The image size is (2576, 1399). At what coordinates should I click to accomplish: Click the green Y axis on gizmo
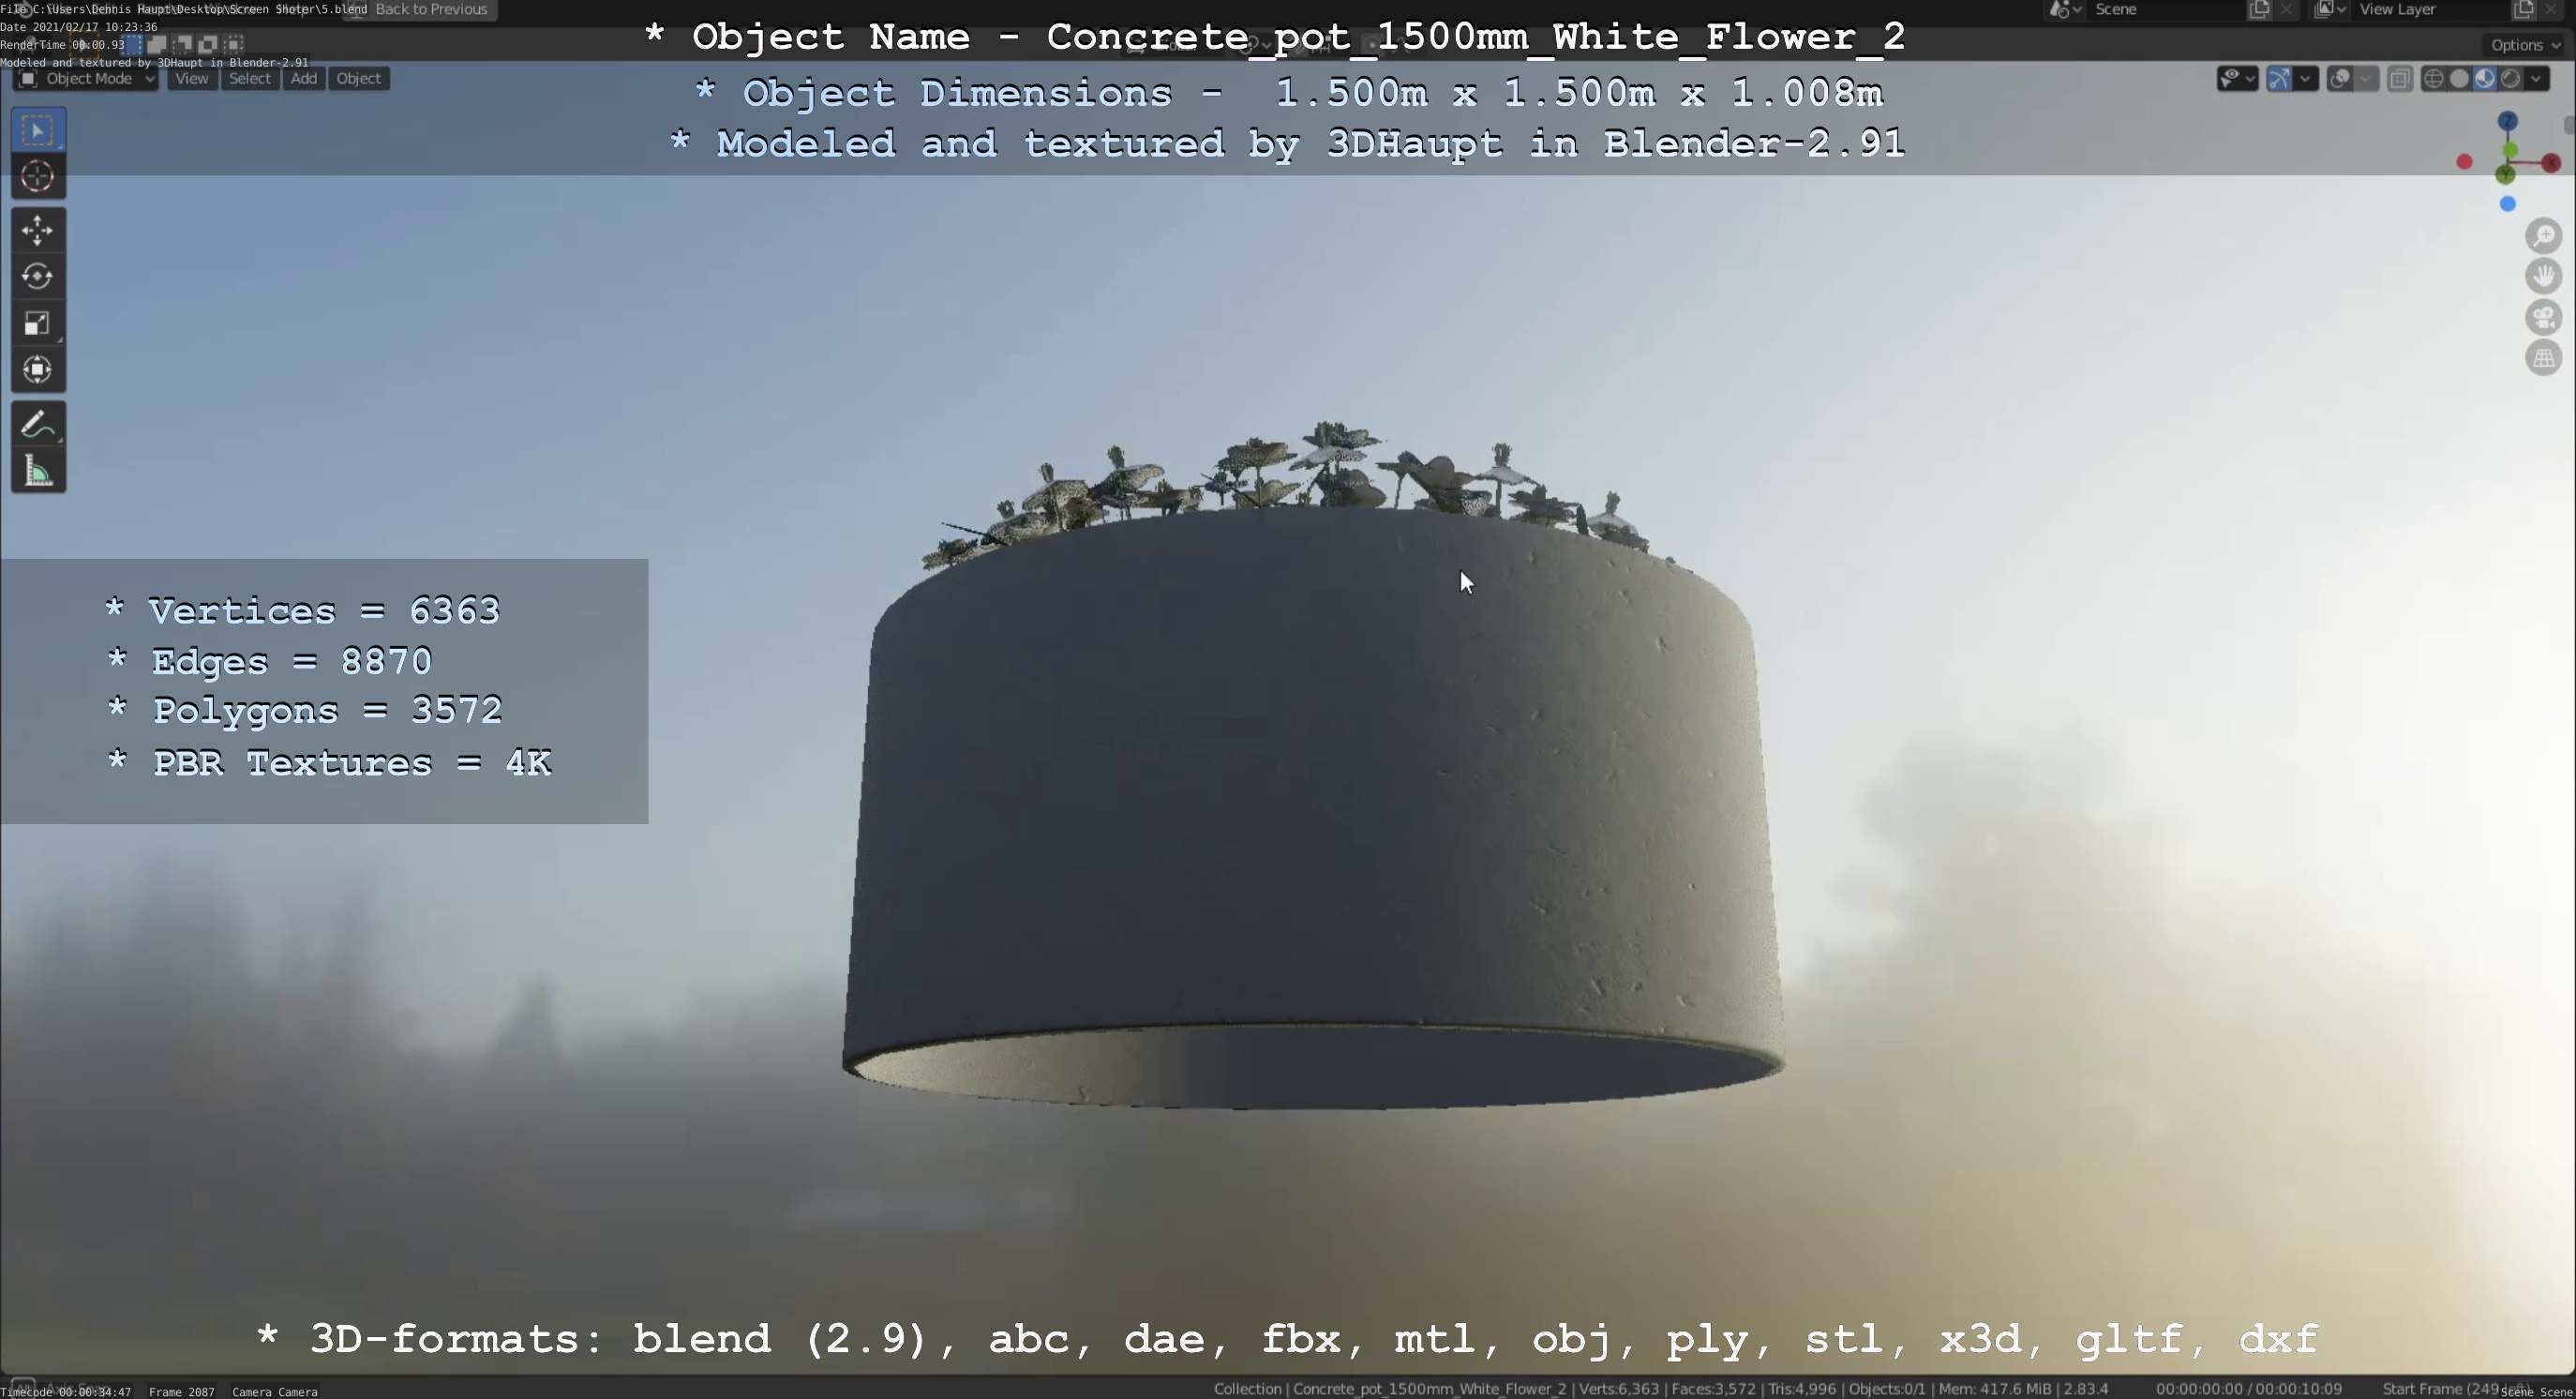click(x=2505, y=175)
